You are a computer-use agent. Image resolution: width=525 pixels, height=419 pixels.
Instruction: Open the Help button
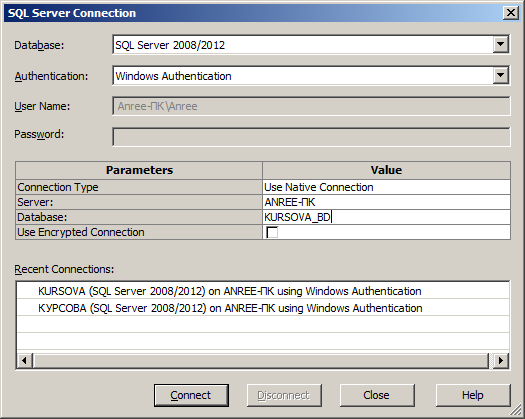click(x=473, y=395)
